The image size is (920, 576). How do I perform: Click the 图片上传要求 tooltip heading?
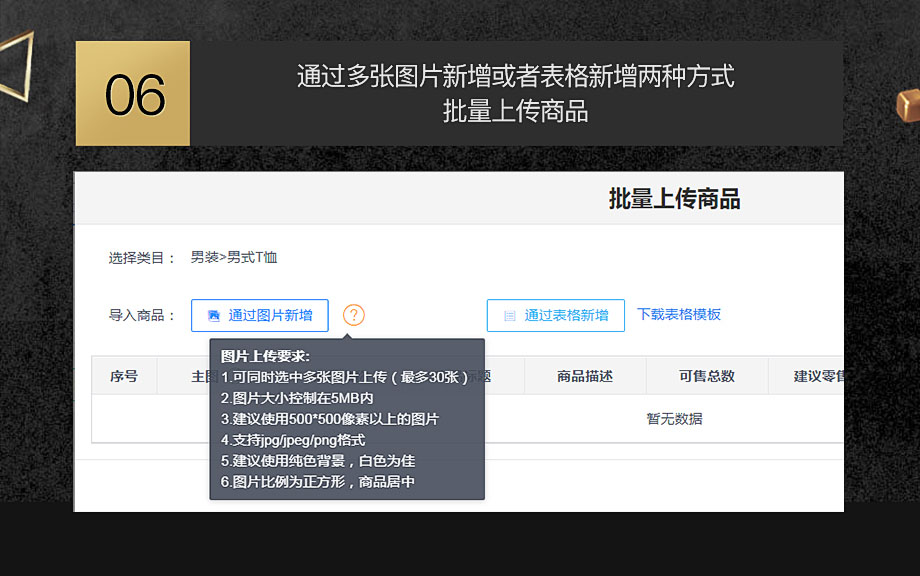click(266, 356)
